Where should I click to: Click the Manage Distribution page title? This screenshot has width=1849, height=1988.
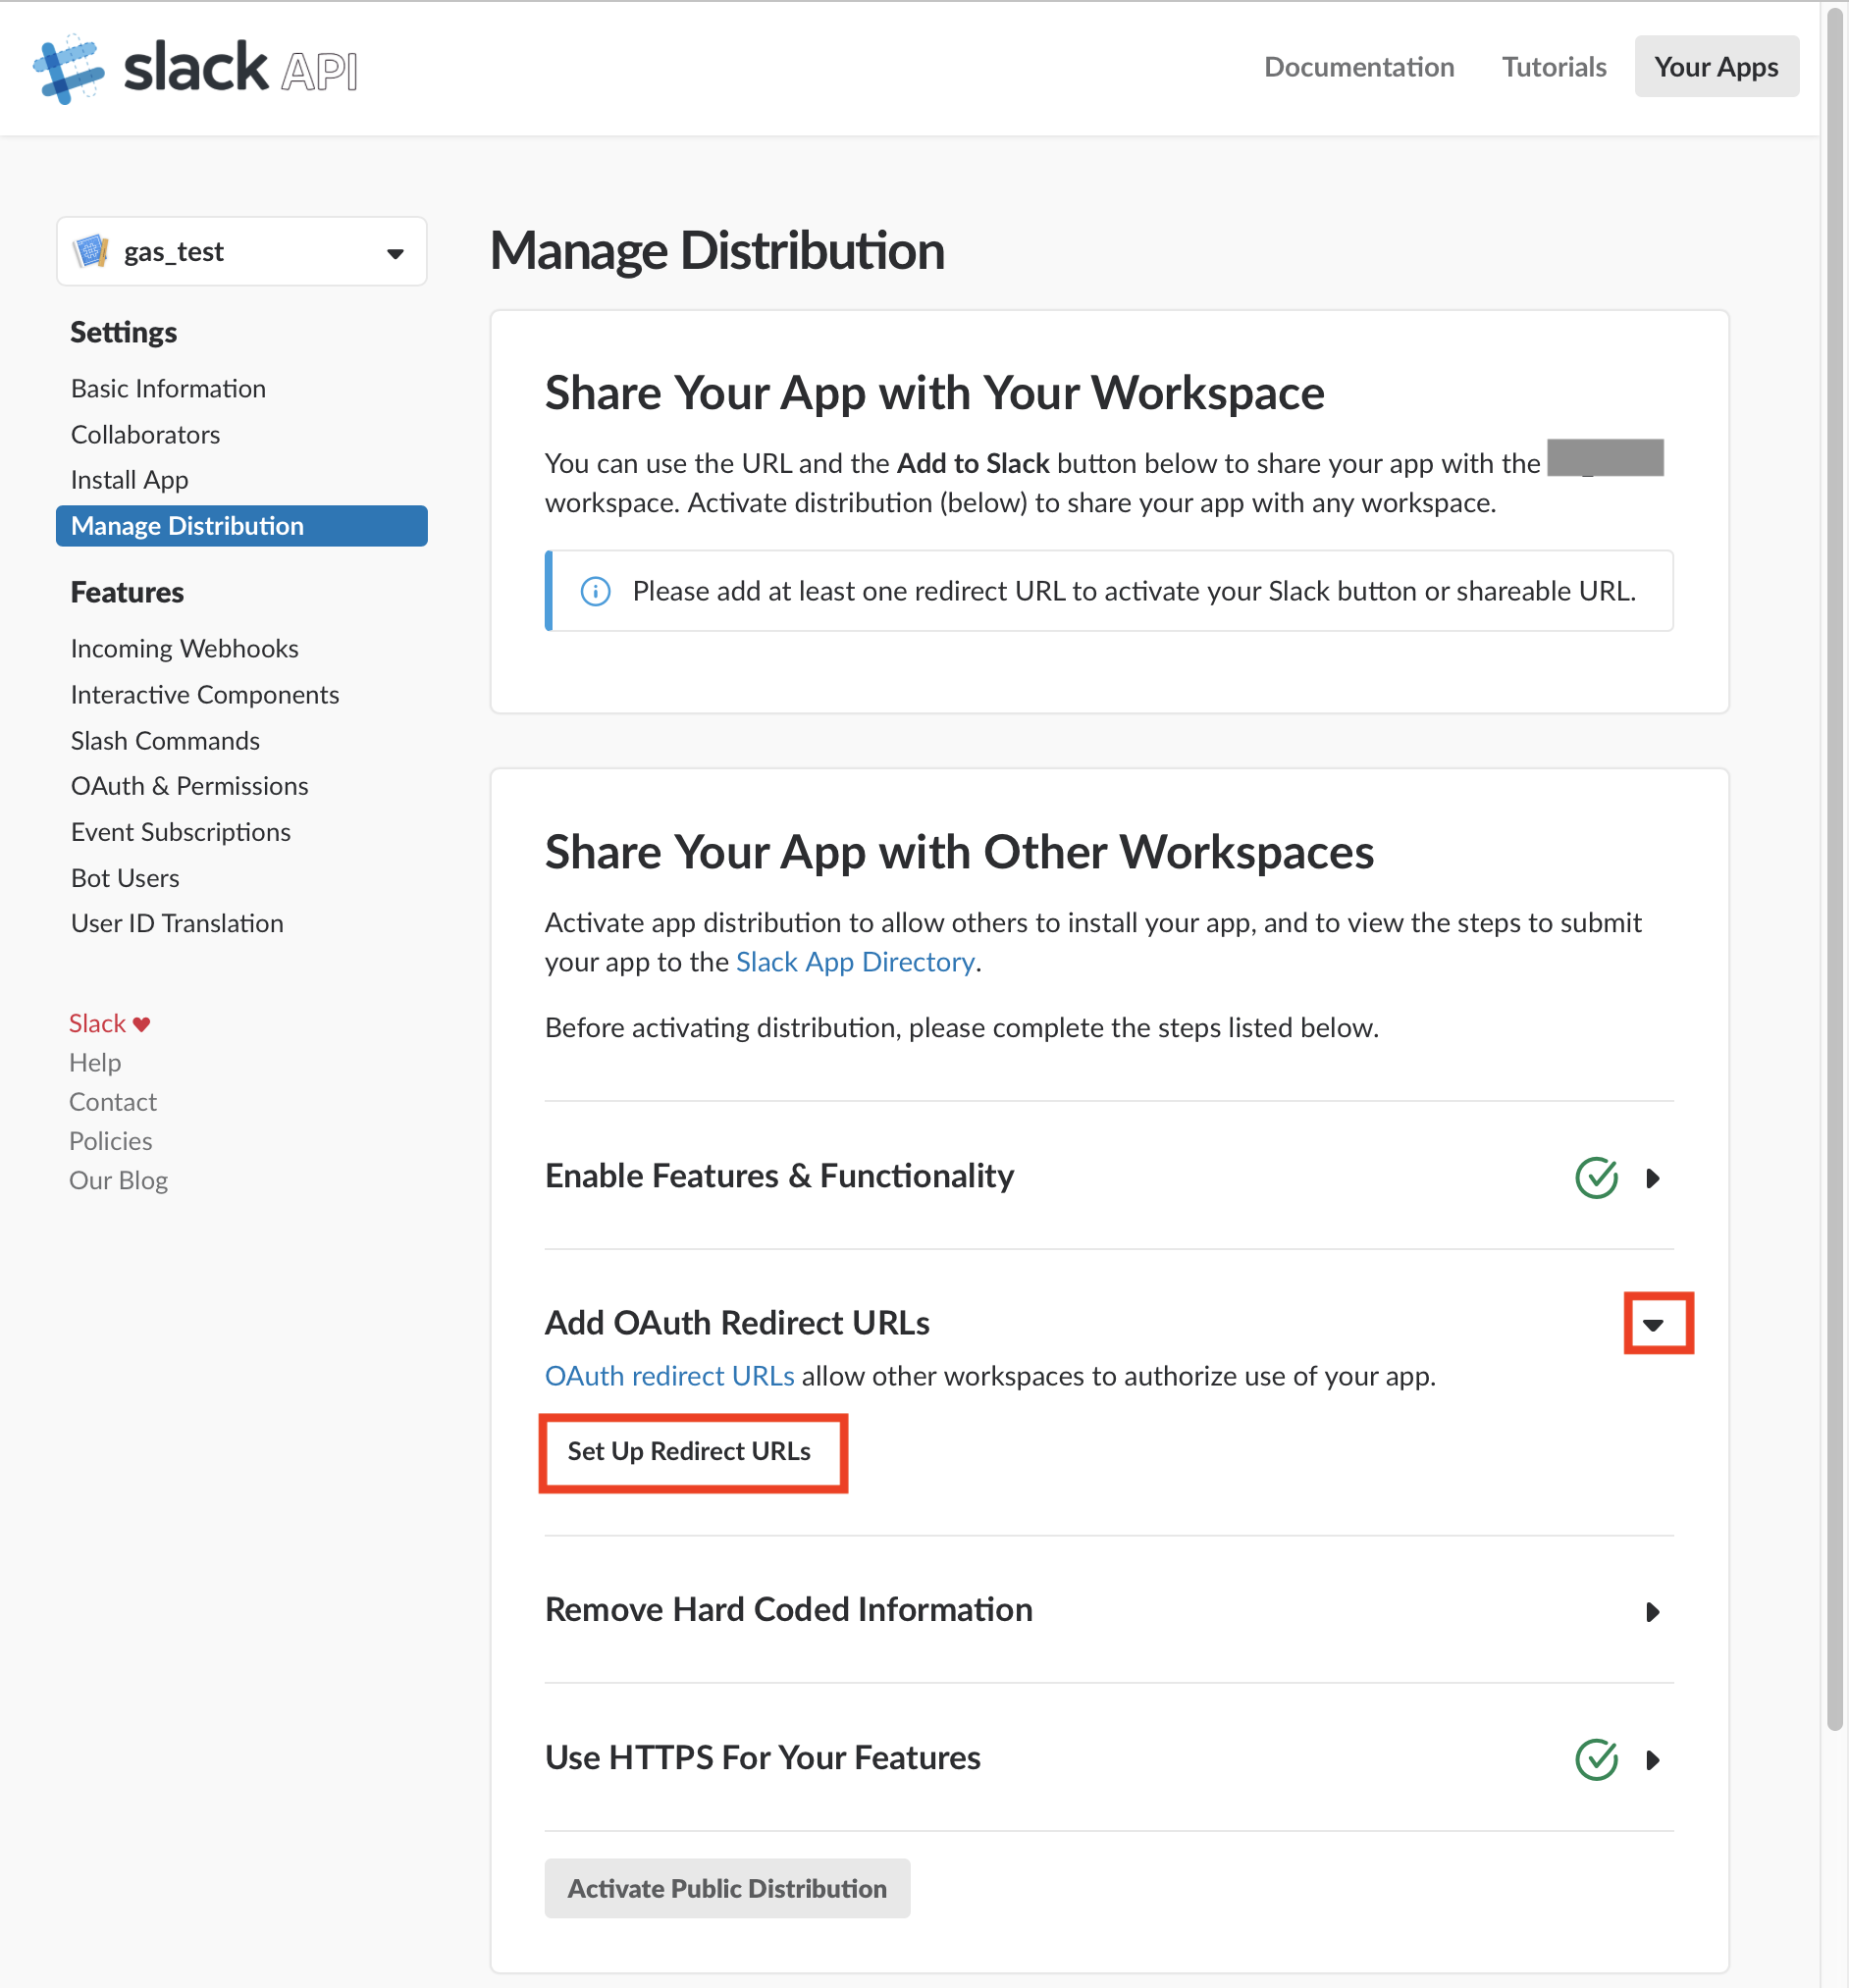(717, 251)
